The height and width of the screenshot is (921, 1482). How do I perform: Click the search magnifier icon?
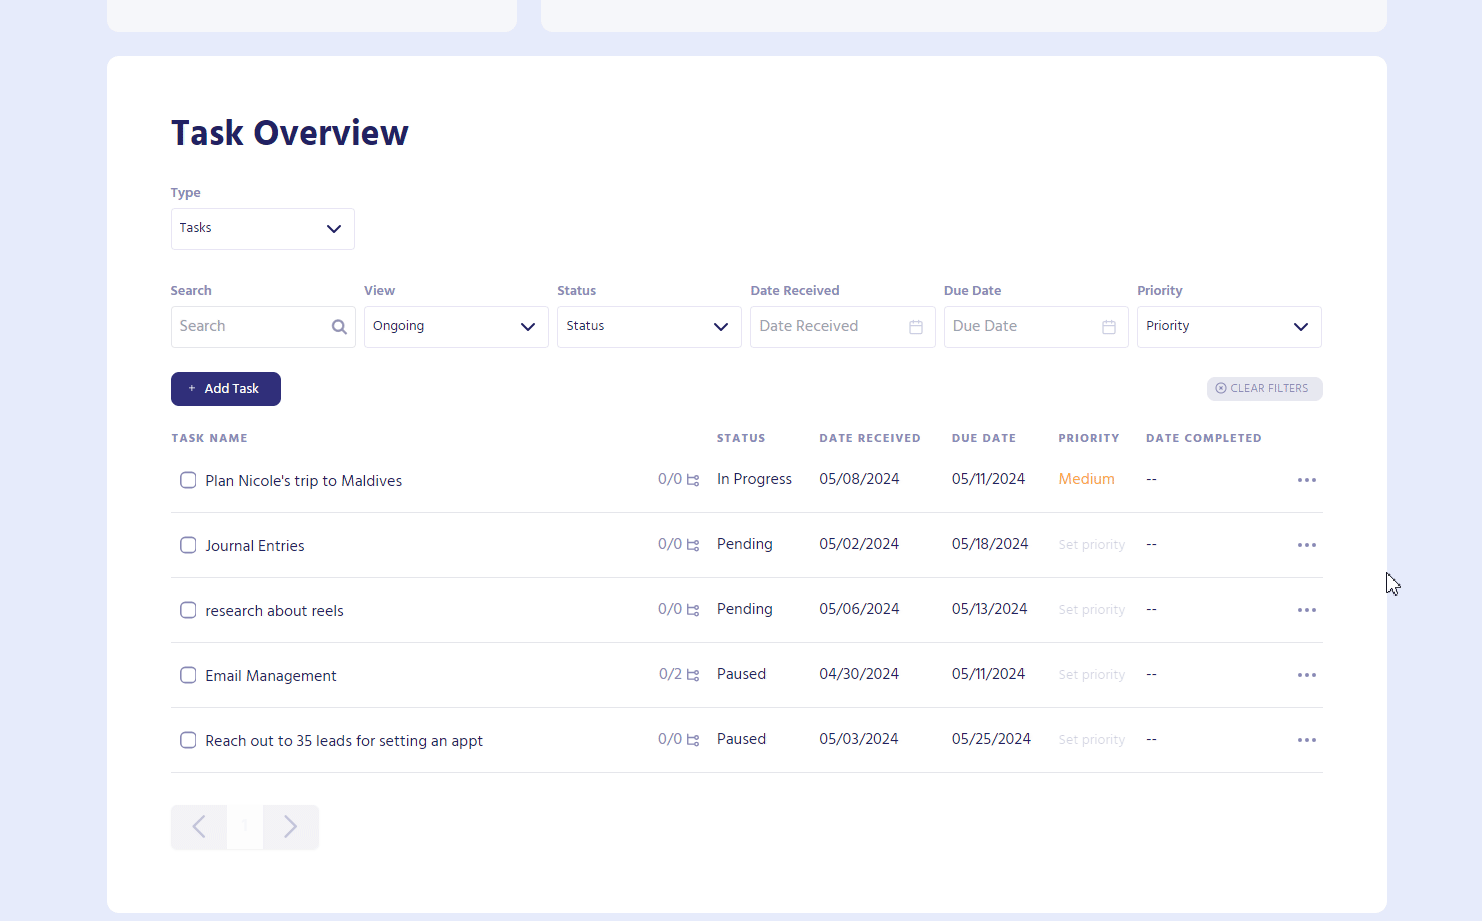click(x=339, y=327)
